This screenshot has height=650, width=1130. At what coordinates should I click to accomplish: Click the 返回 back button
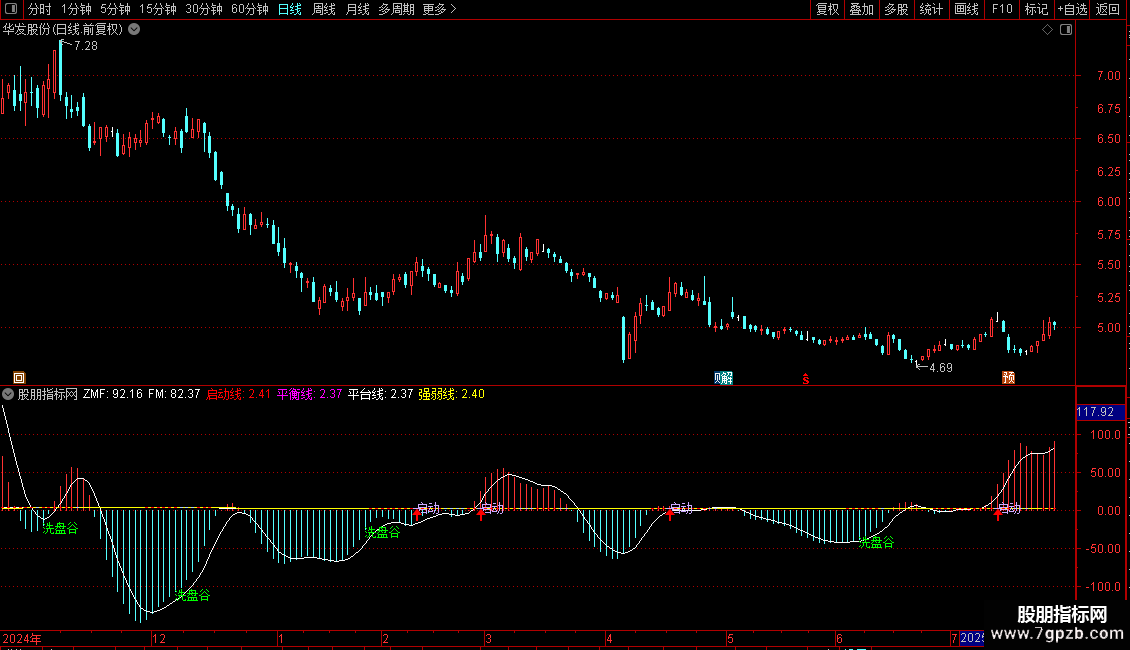click(x=1108, y=9)
